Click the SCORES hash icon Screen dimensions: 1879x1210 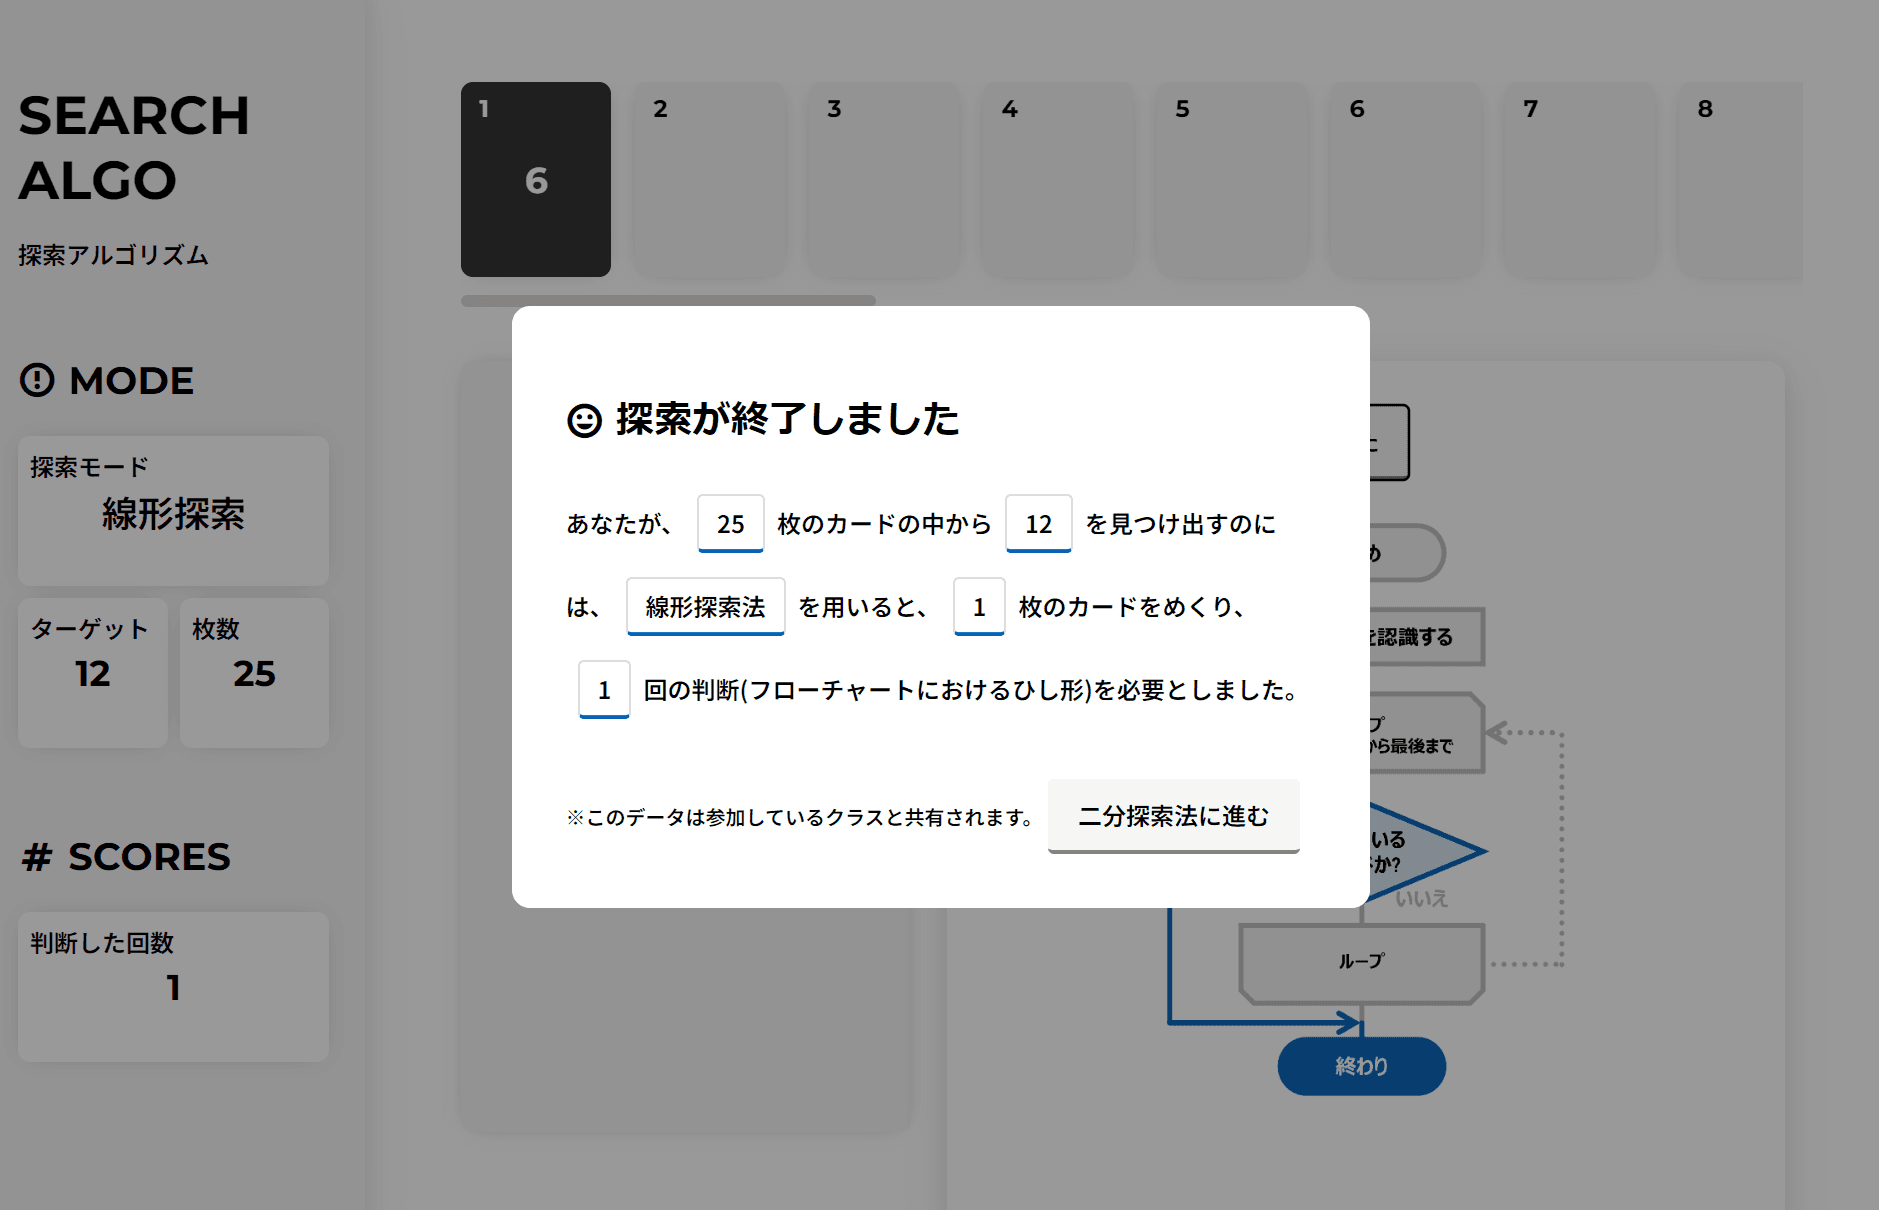[x=37, y=857]
